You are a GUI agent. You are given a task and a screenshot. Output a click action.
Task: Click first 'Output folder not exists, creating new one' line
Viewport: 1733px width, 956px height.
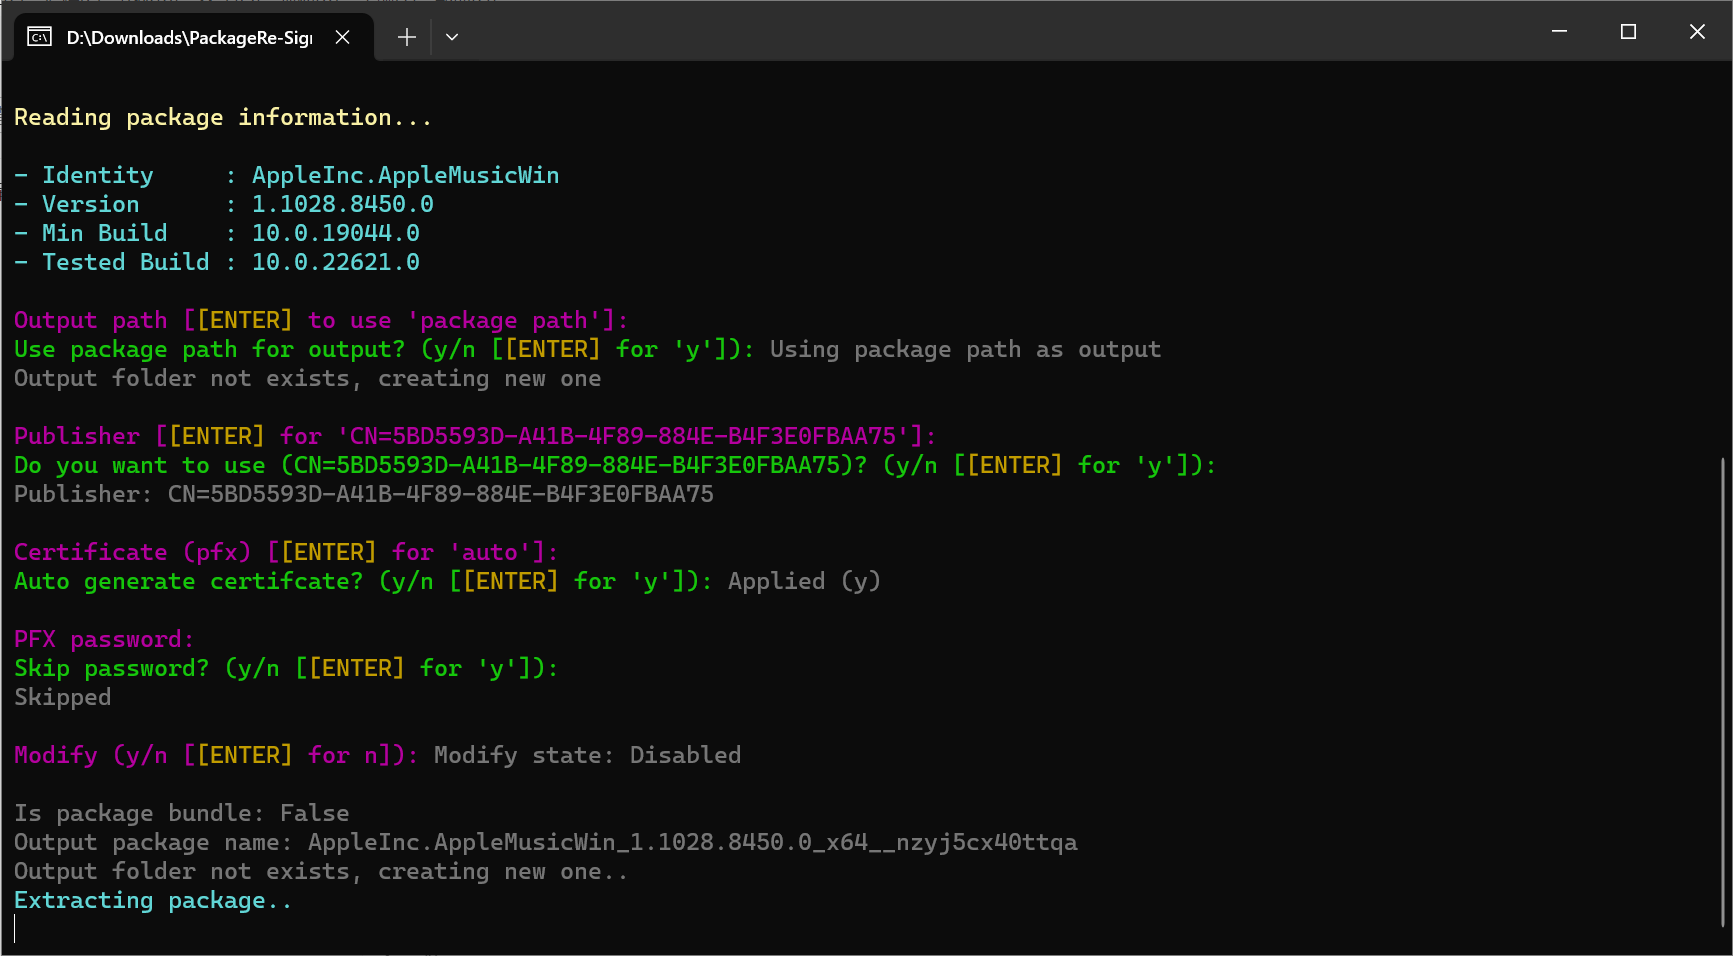point(308,378)
